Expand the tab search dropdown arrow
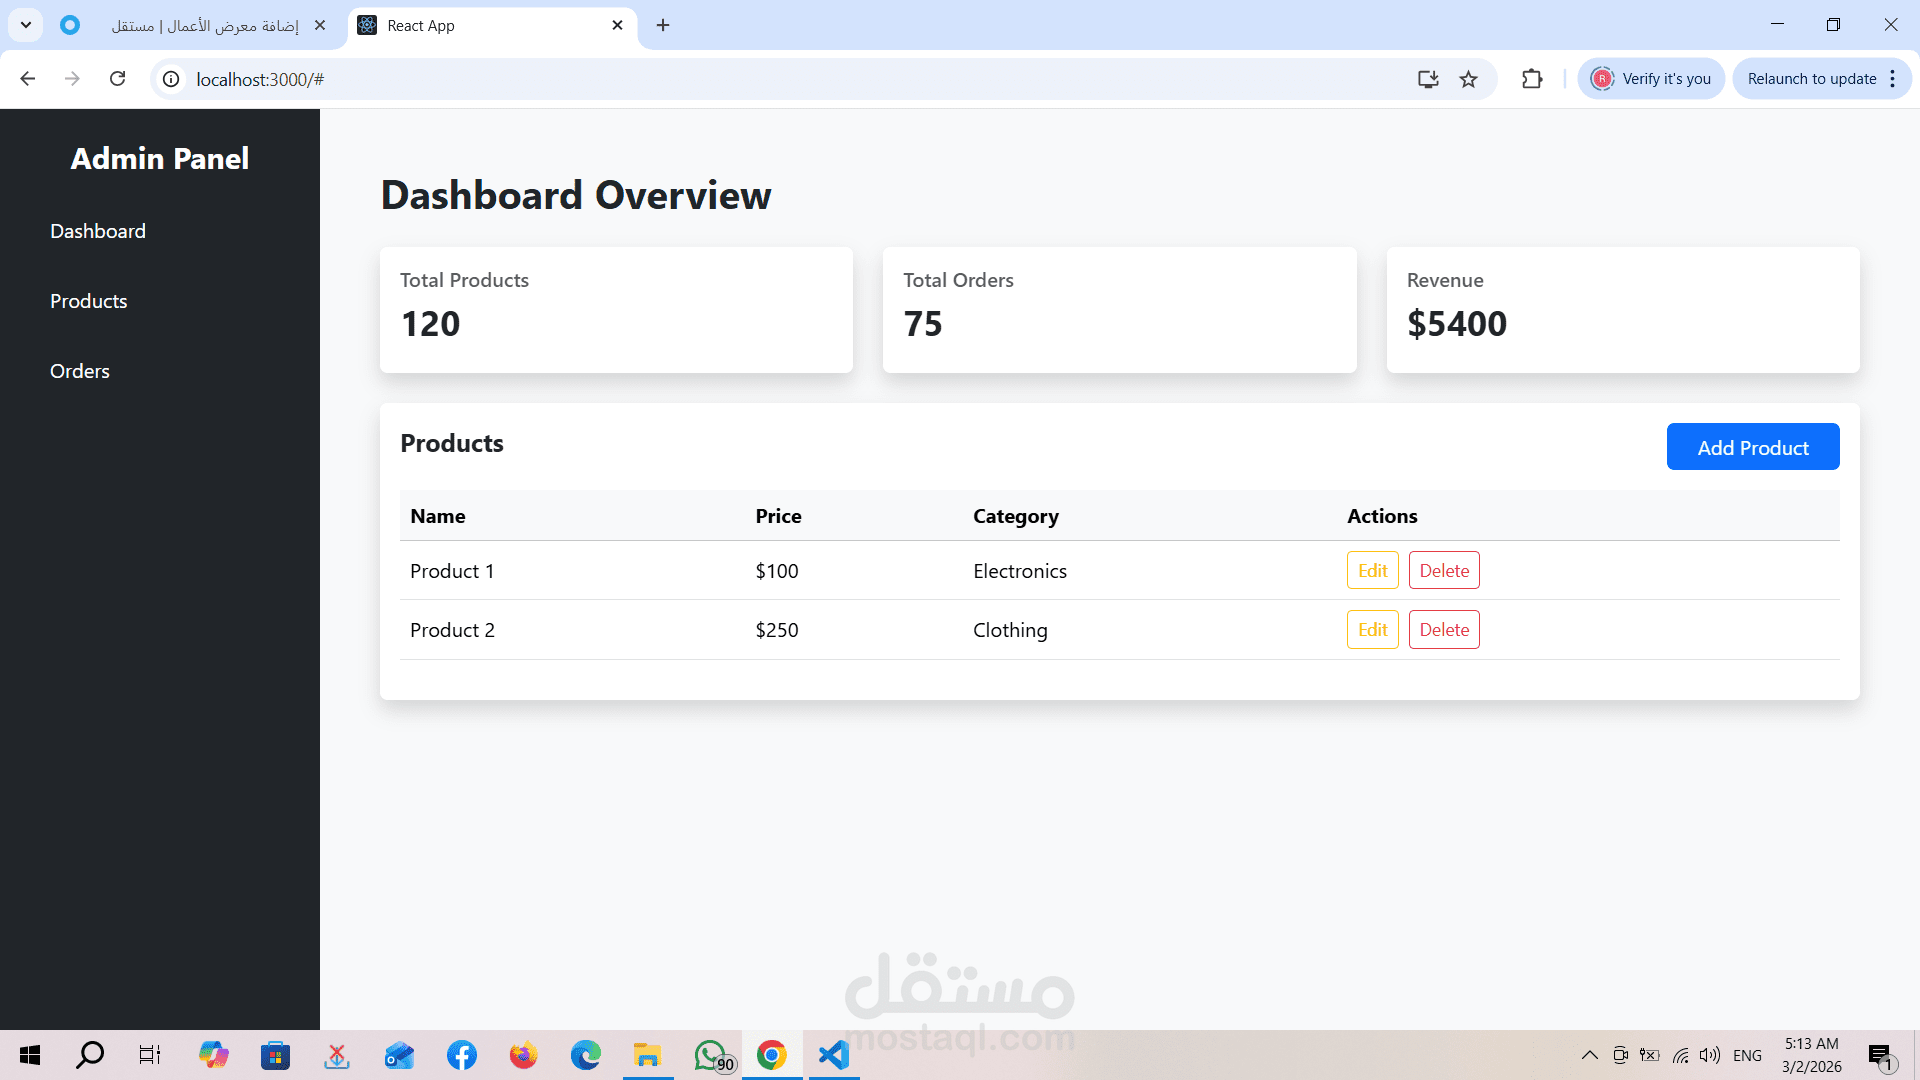 (x=26, y=25)
